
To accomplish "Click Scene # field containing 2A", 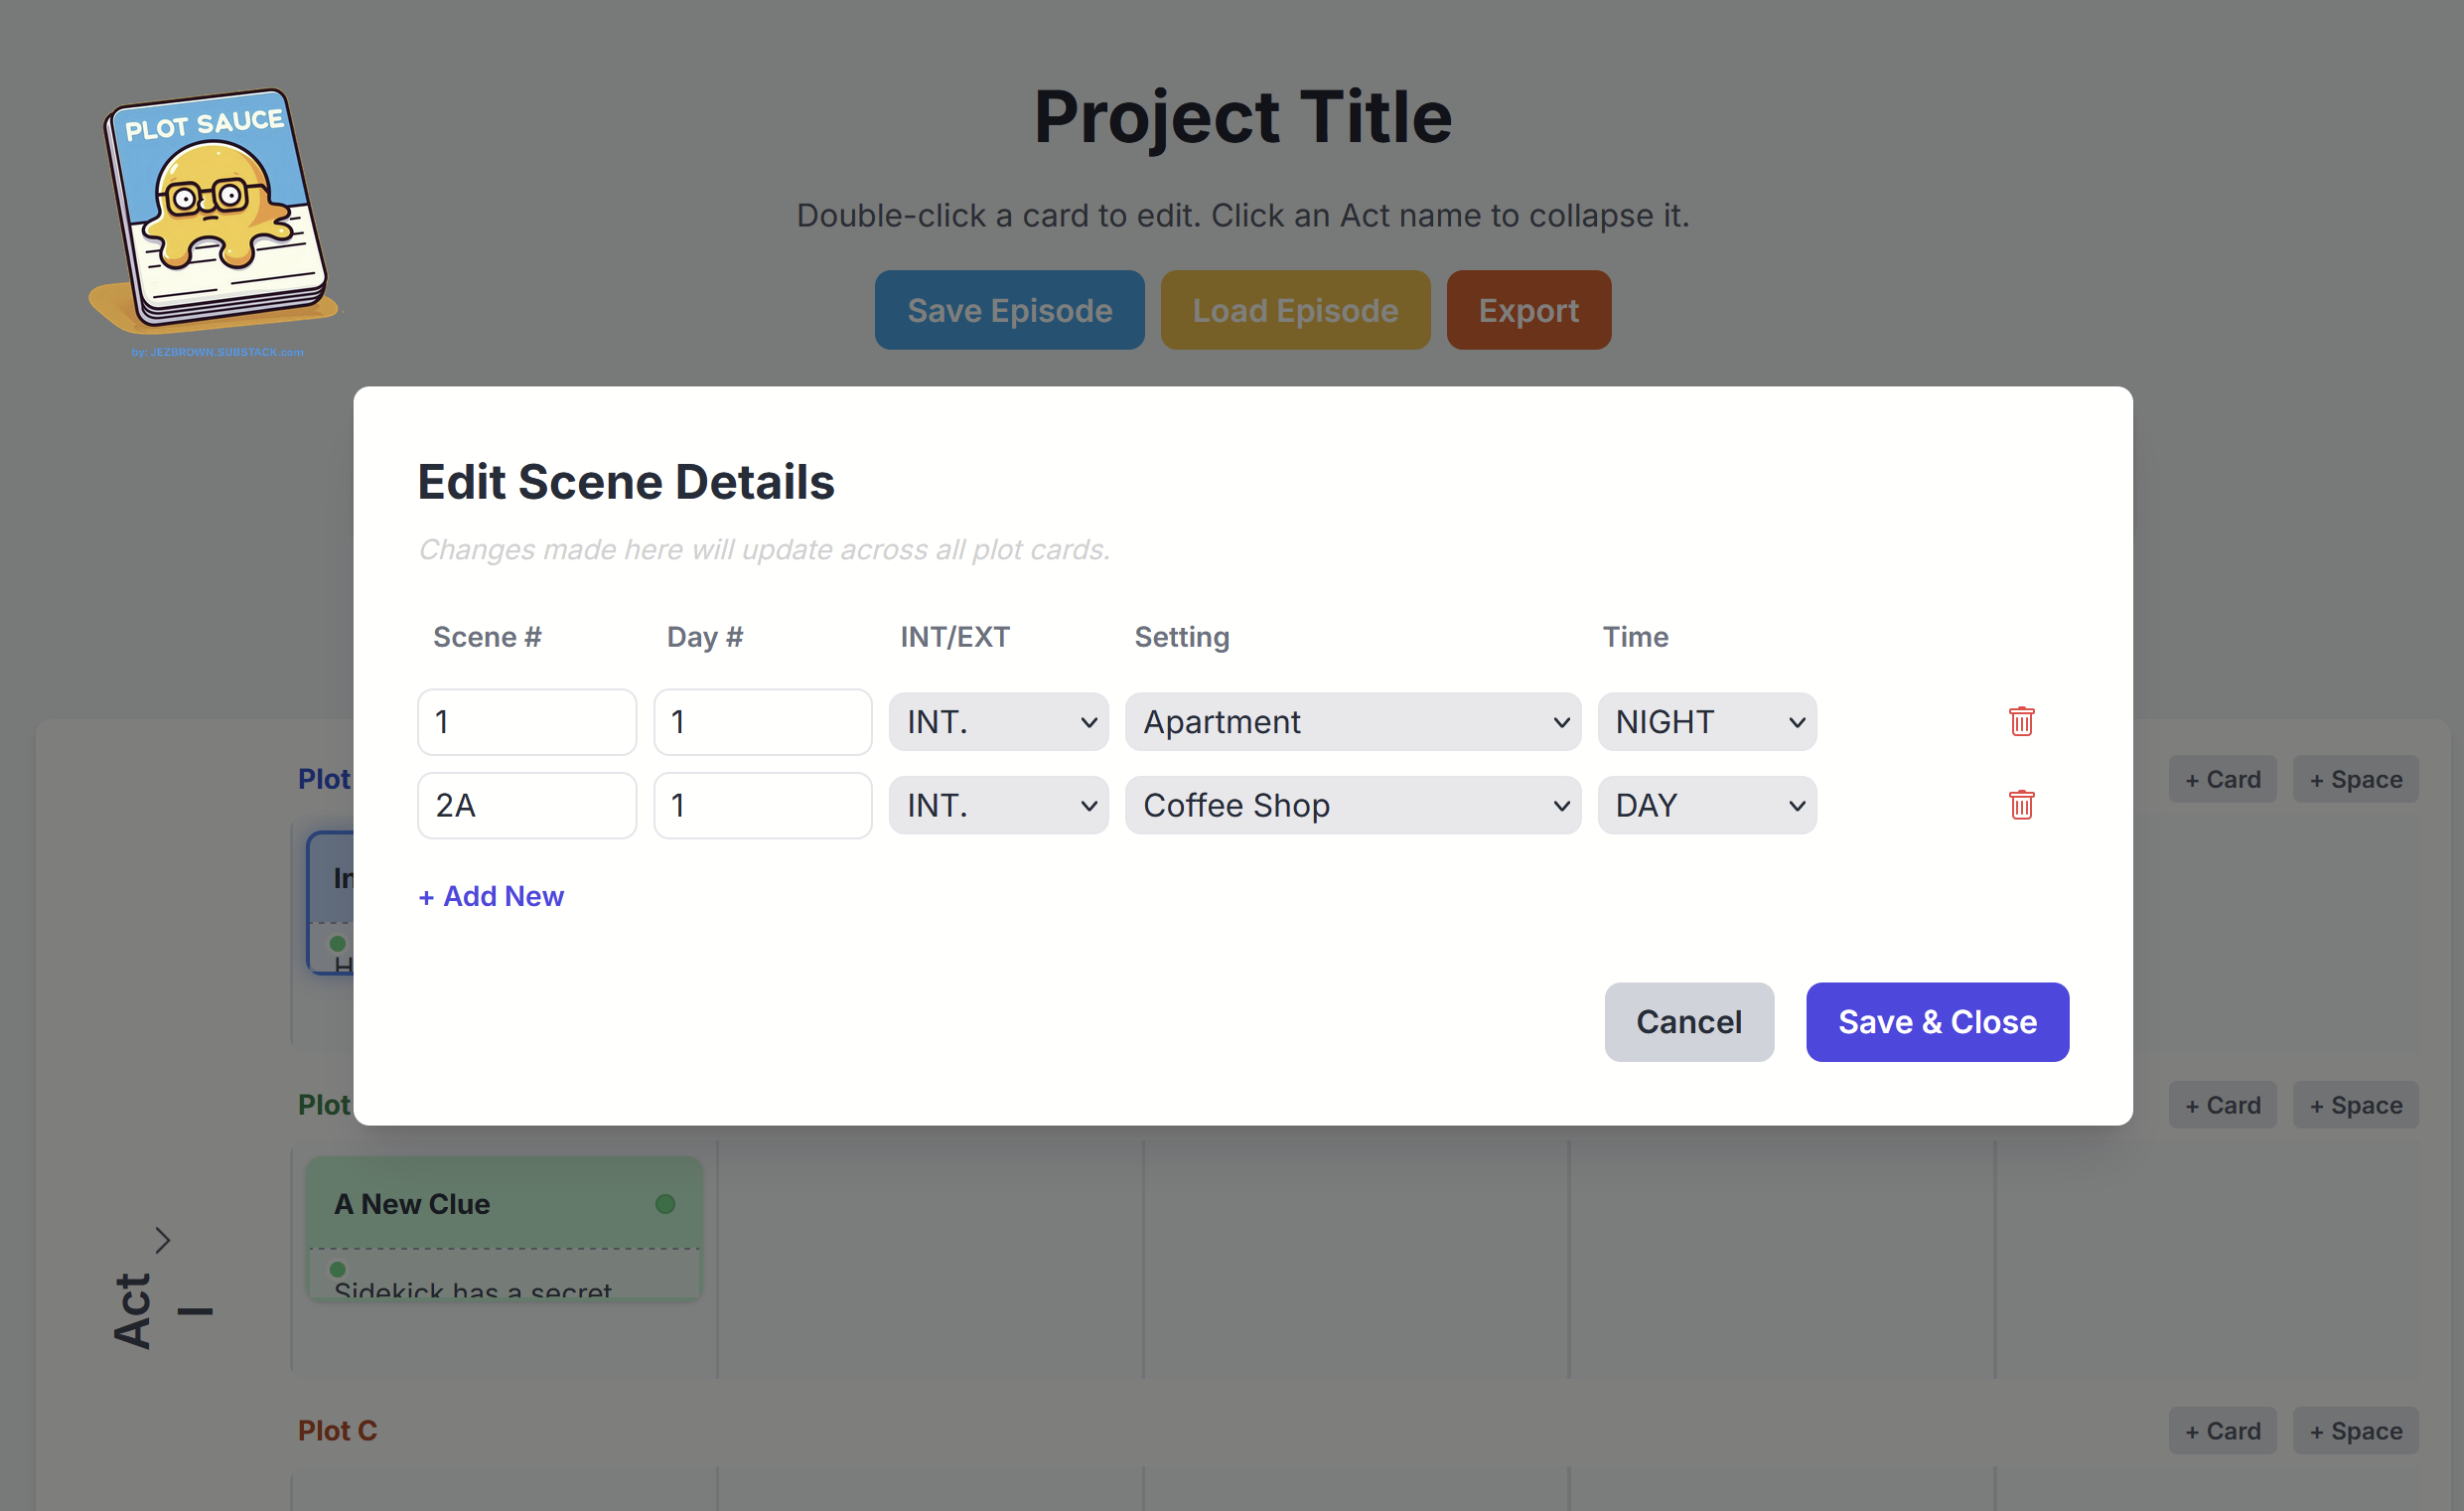I will pos(527,805).
